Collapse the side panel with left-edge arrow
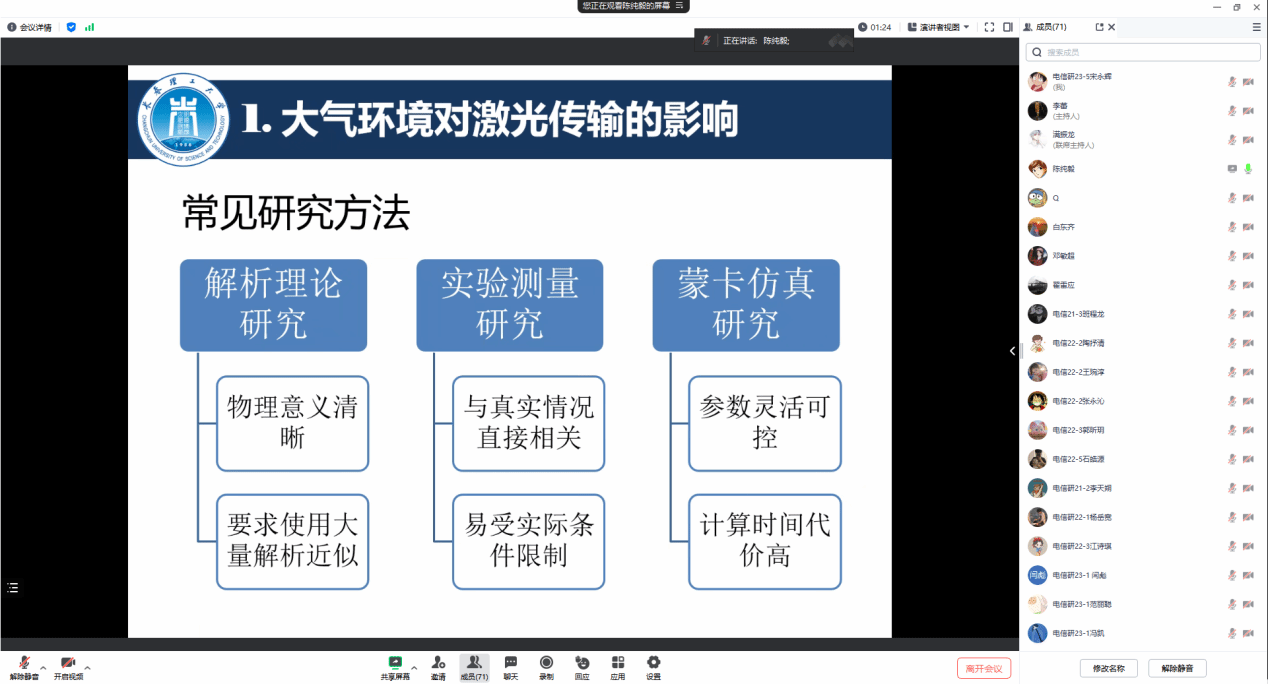This screenshot has width=1268, height=684. (x=1012, y=351)
